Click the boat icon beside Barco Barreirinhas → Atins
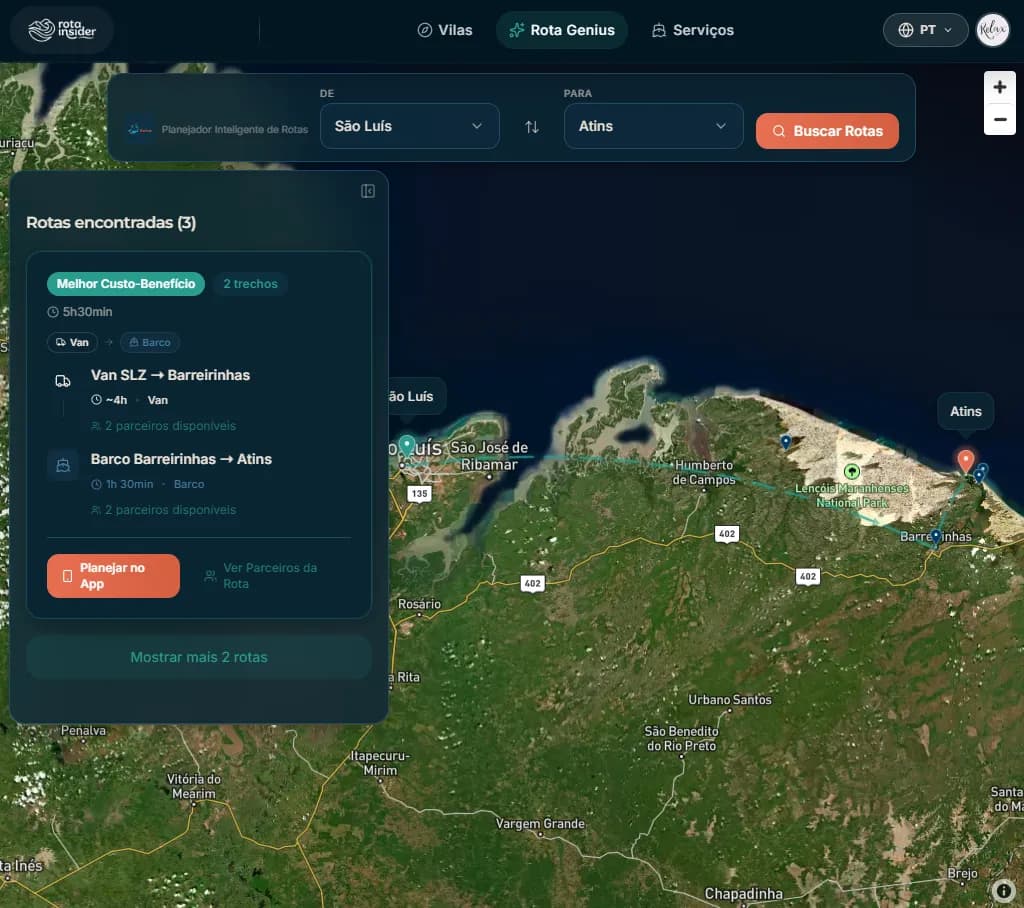The height and width of the screenshot is (908, 1024). pos(63,464)
